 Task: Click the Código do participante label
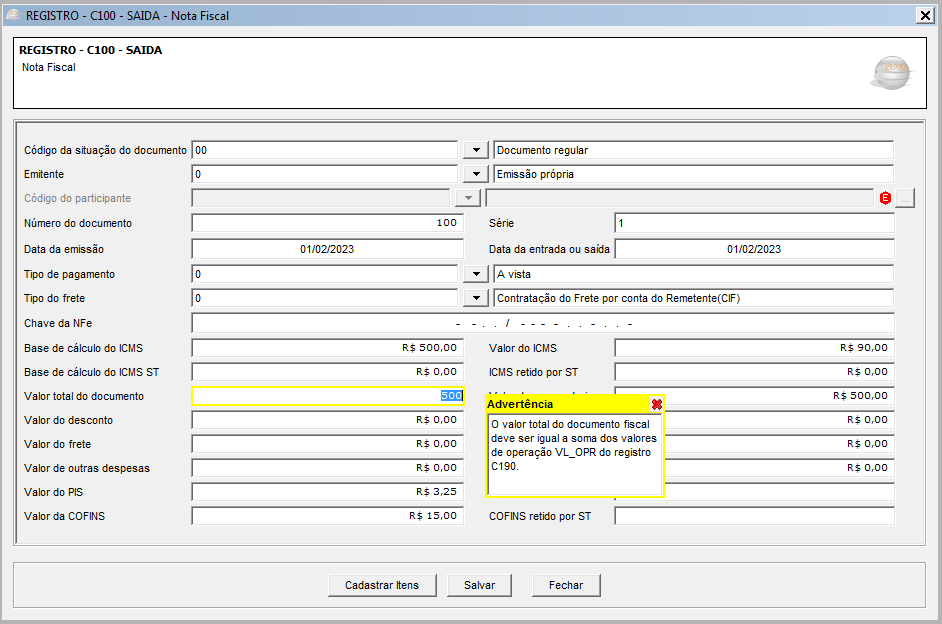click(77, 198)
